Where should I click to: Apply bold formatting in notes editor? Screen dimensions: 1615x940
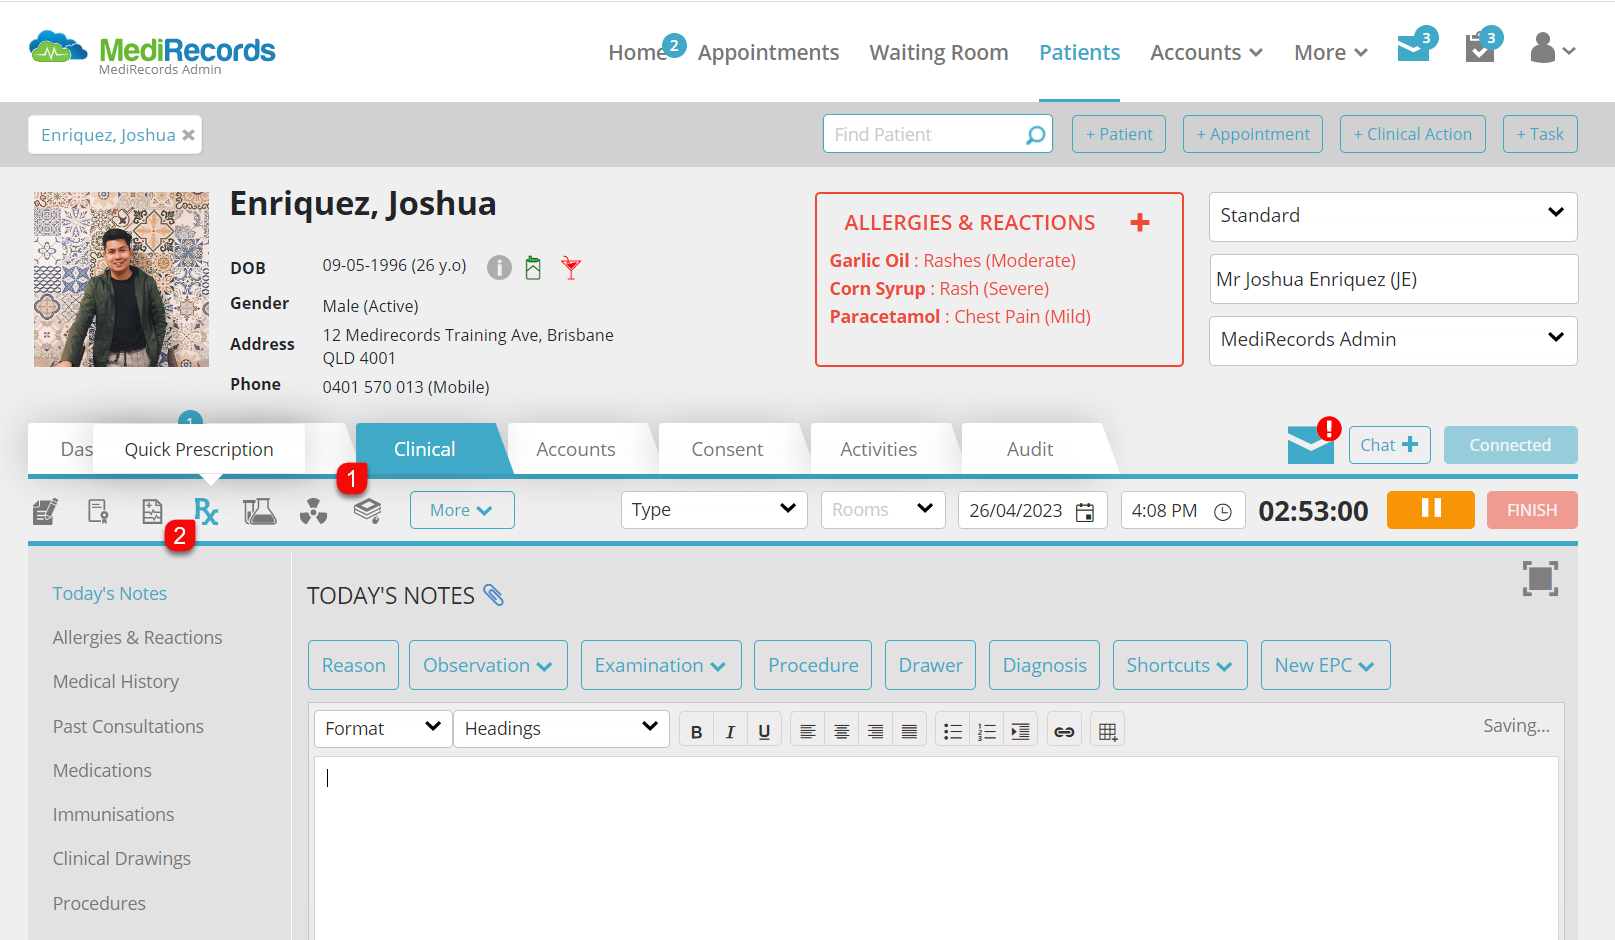tap(697, 732)
